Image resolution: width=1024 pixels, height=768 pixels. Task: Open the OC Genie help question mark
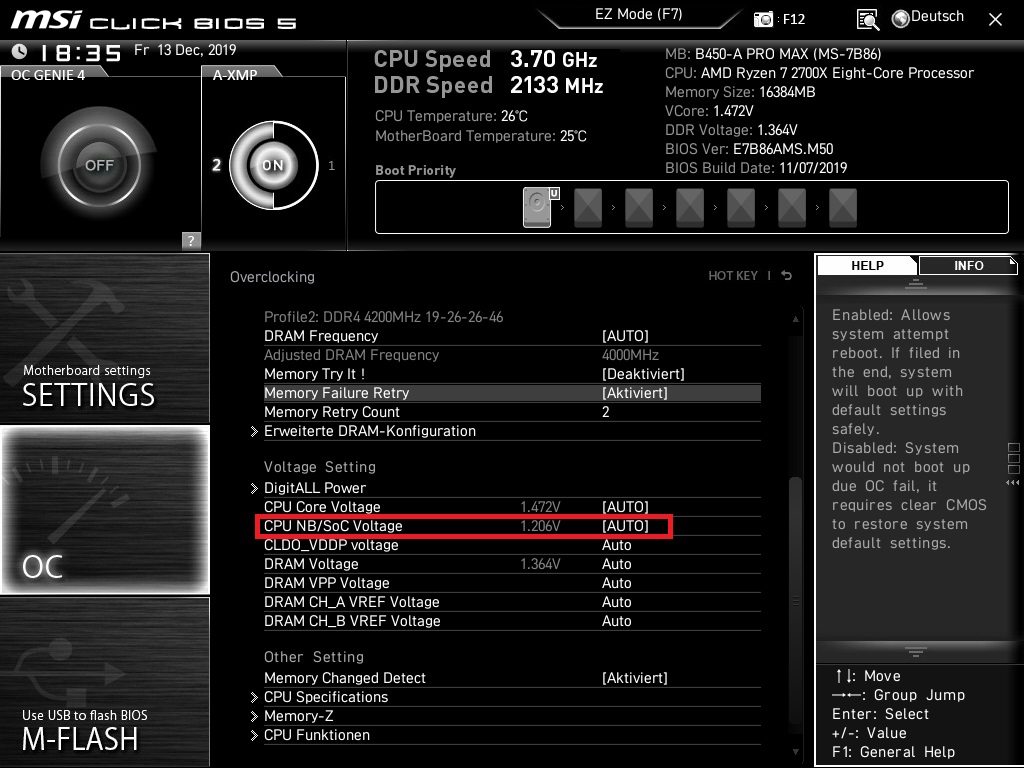click(x=191, y=240)
